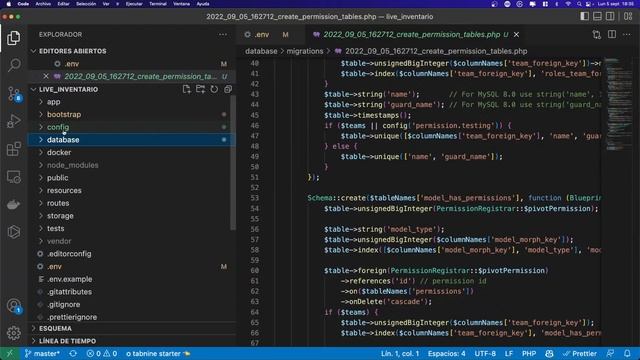Open Run and Debug view

point(13,121)
